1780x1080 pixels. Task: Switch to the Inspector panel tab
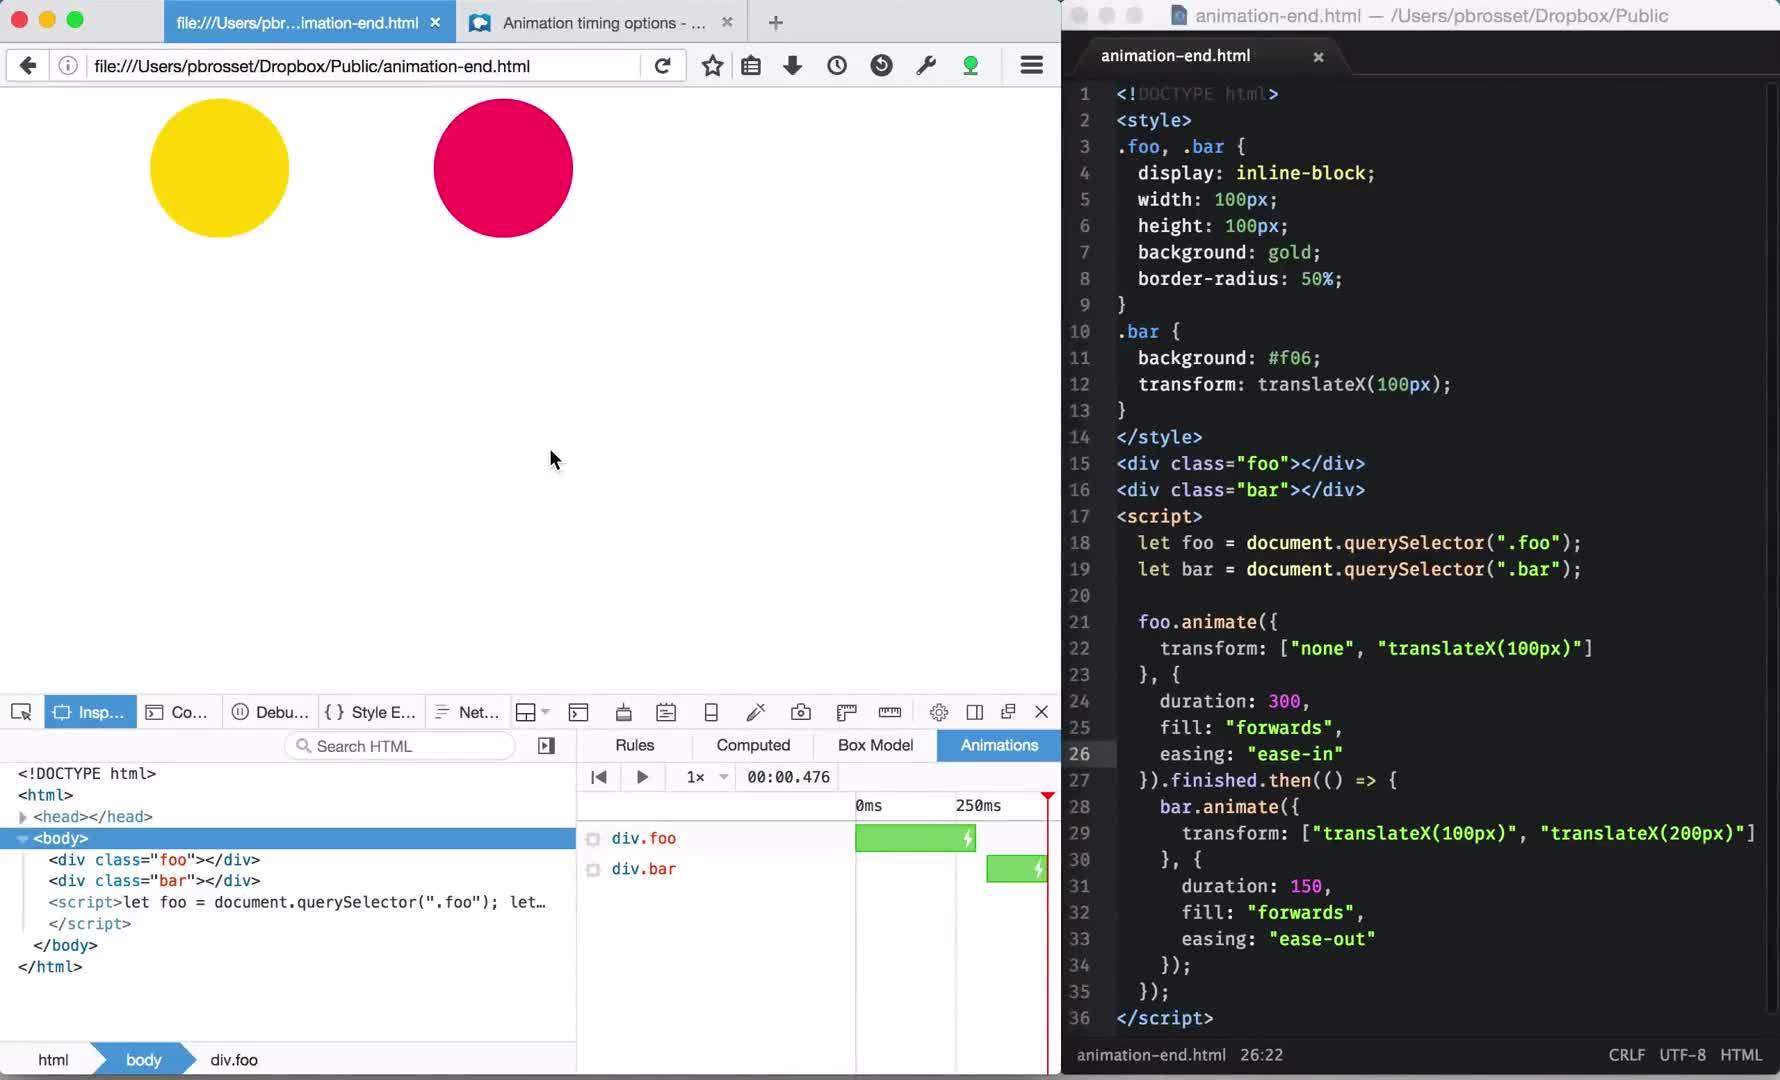(90, 712)
